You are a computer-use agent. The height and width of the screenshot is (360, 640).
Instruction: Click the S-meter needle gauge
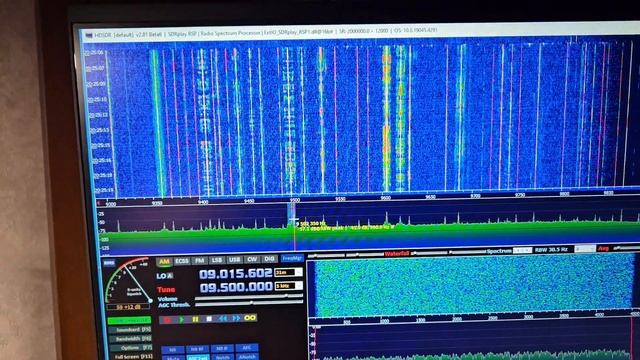point(128,281)
